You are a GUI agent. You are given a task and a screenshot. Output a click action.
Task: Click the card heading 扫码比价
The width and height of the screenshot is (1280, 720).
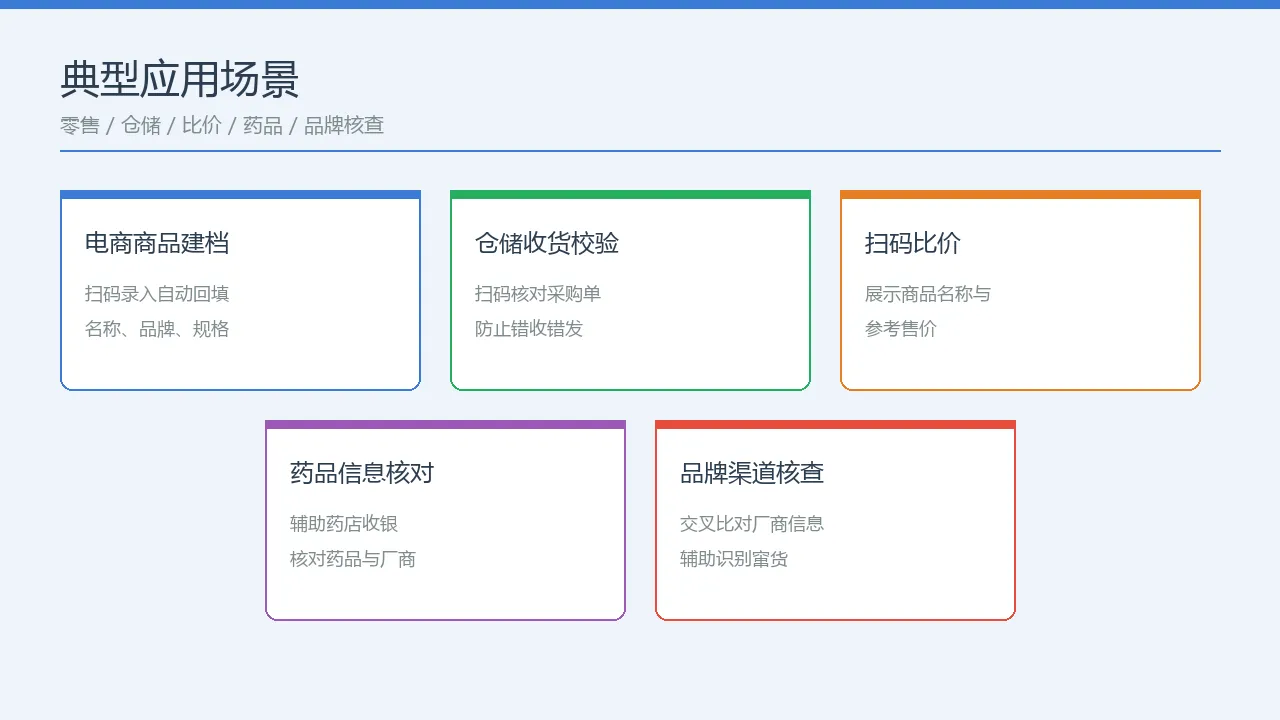[x=913, y=243]
